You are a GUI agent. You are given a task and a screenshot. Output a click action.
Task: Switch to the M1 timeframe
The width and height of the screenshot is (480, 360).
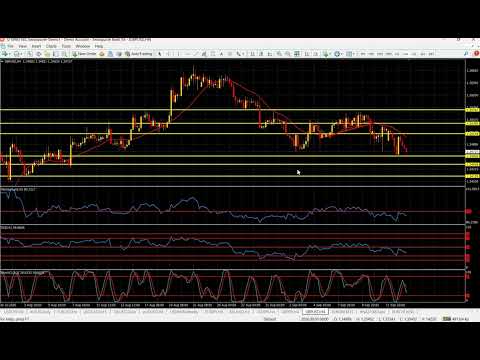[363, 54]
